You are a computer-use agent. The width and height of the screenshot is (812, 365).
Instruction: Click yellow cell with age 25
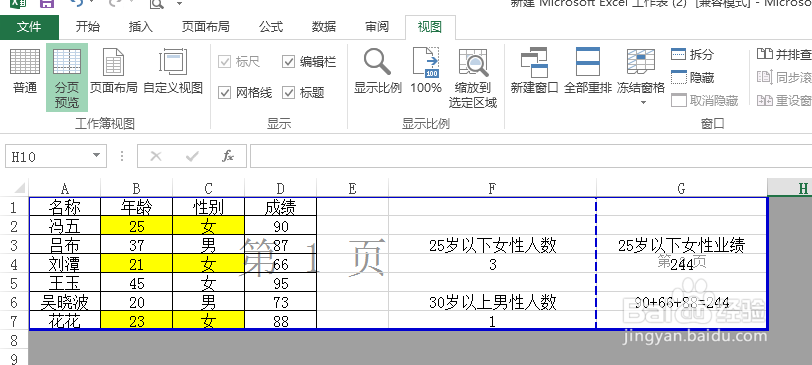[x=137, y=227]
